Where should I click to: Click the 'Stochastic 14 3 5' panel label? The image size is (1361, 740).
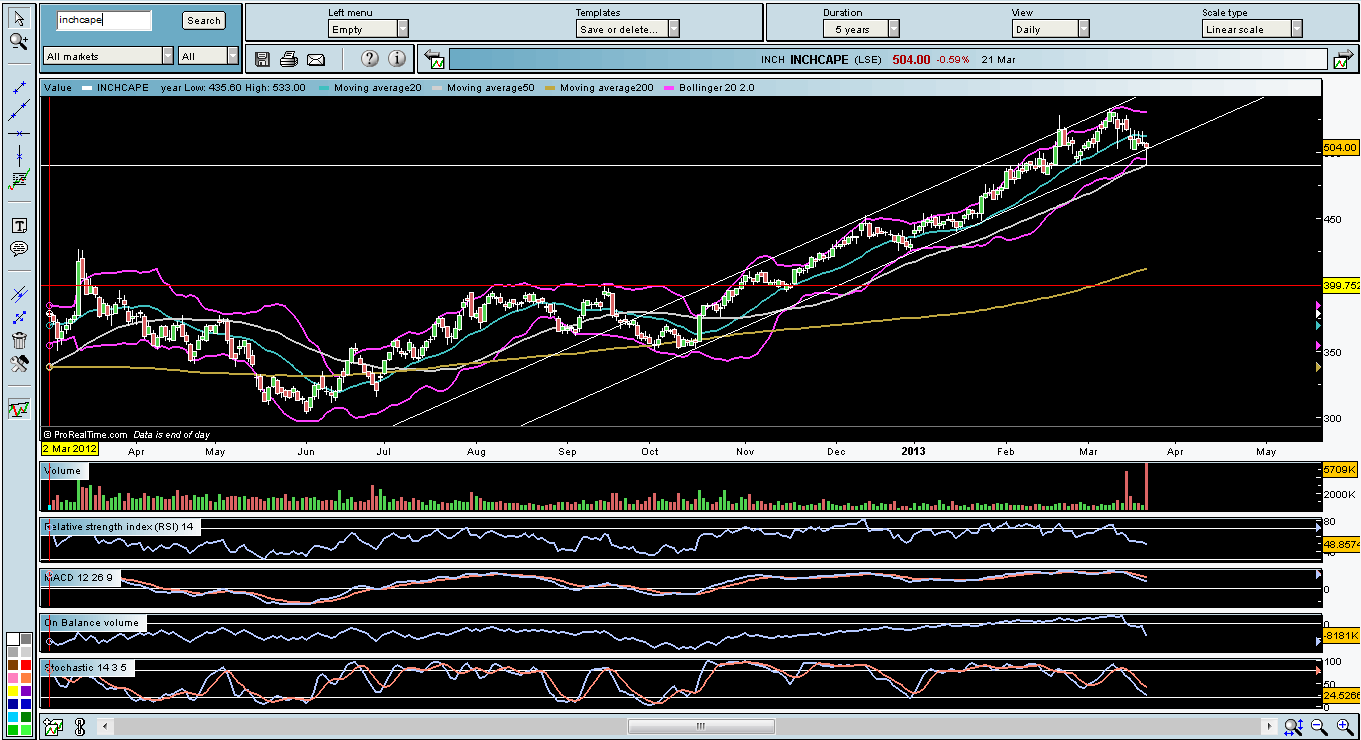pos(86,666)
